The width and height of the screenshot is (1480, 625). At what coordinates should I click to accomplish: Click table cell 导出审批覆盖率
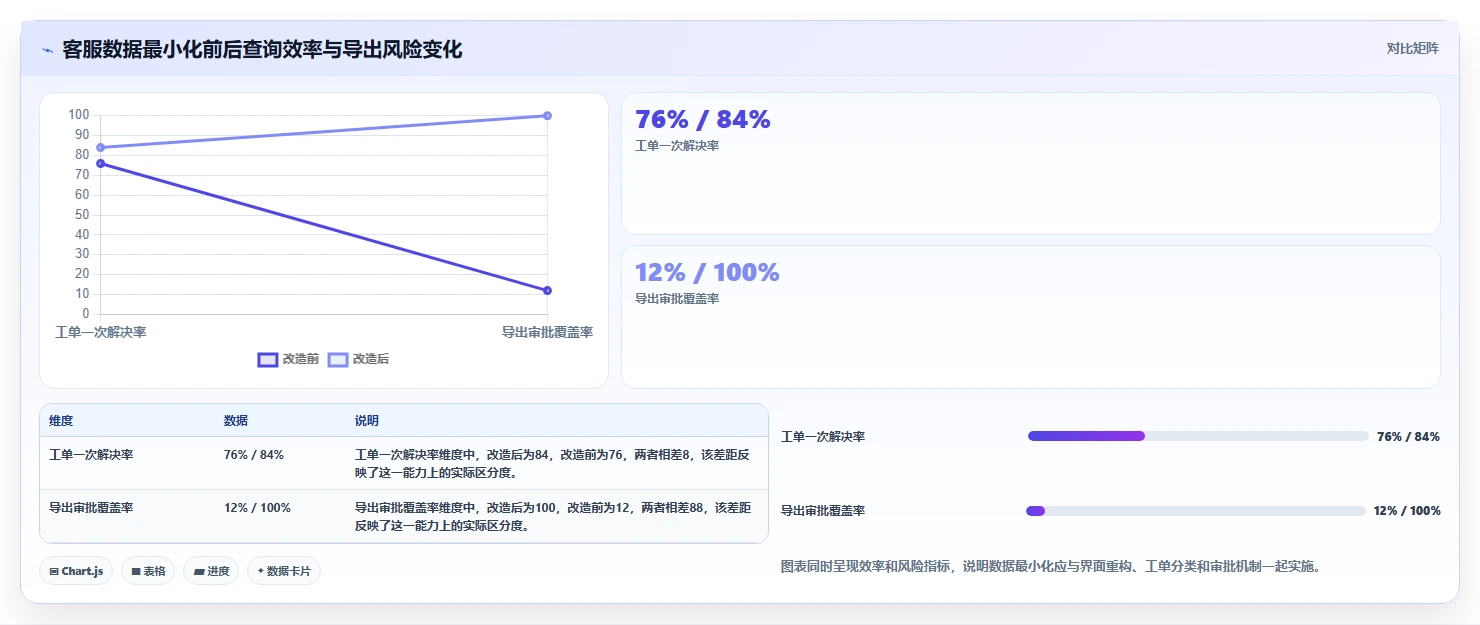coord(91,508)
